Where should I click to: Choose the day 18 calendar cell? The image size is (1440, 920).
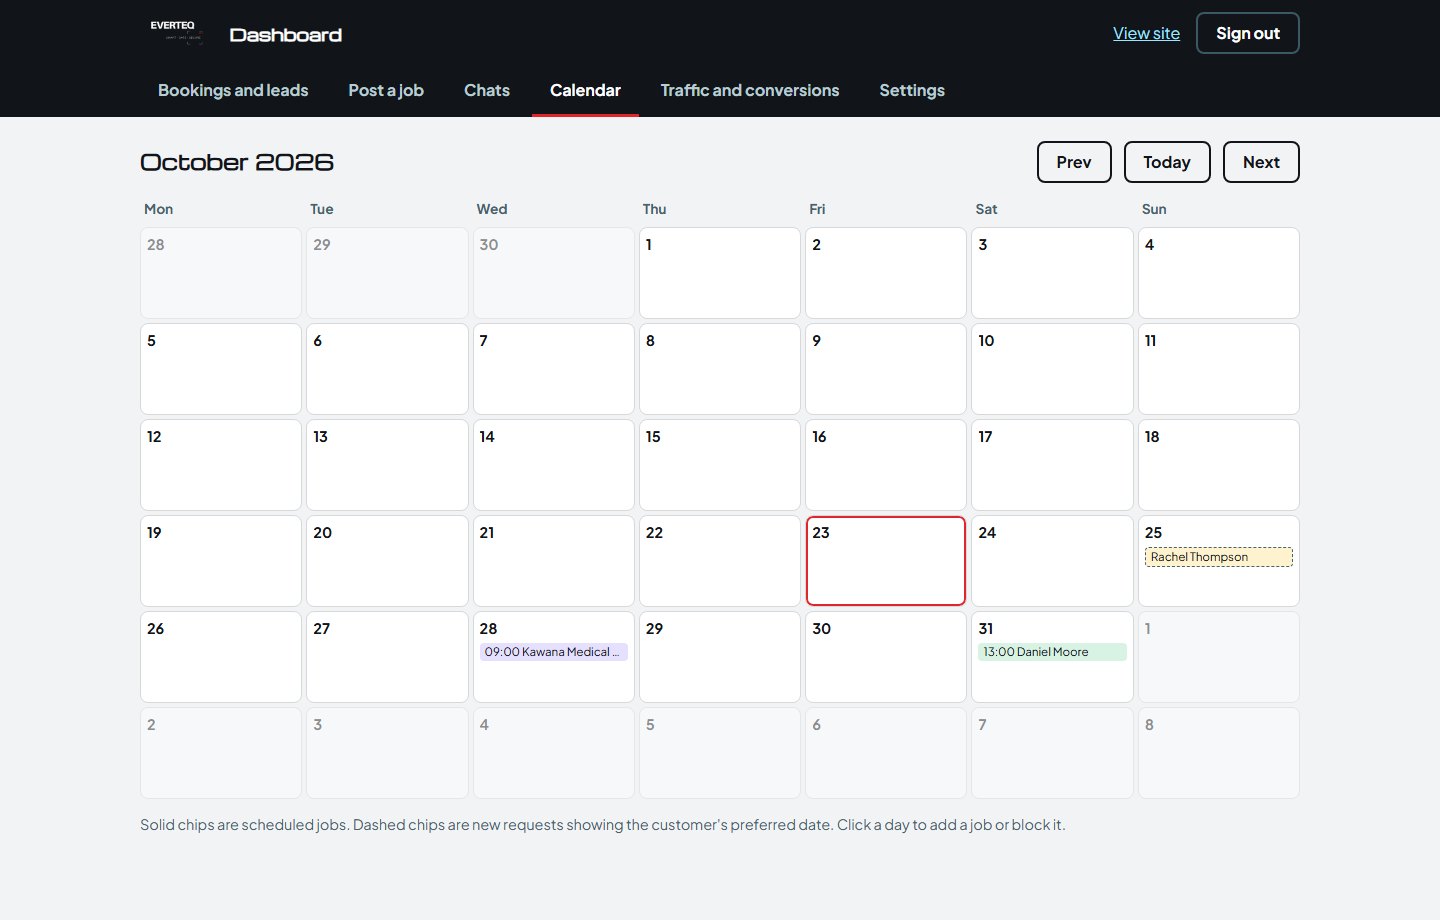[1219, 465]
